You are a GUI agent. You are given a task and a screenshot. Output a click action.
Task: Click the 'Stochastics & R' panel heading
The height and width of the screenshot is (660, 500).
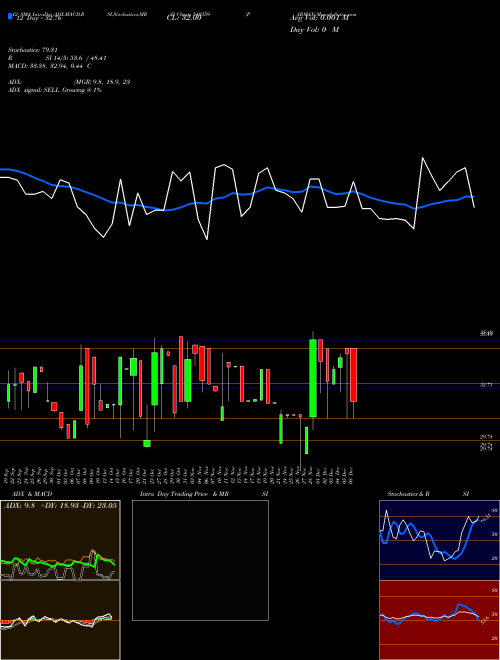[408, 494]
